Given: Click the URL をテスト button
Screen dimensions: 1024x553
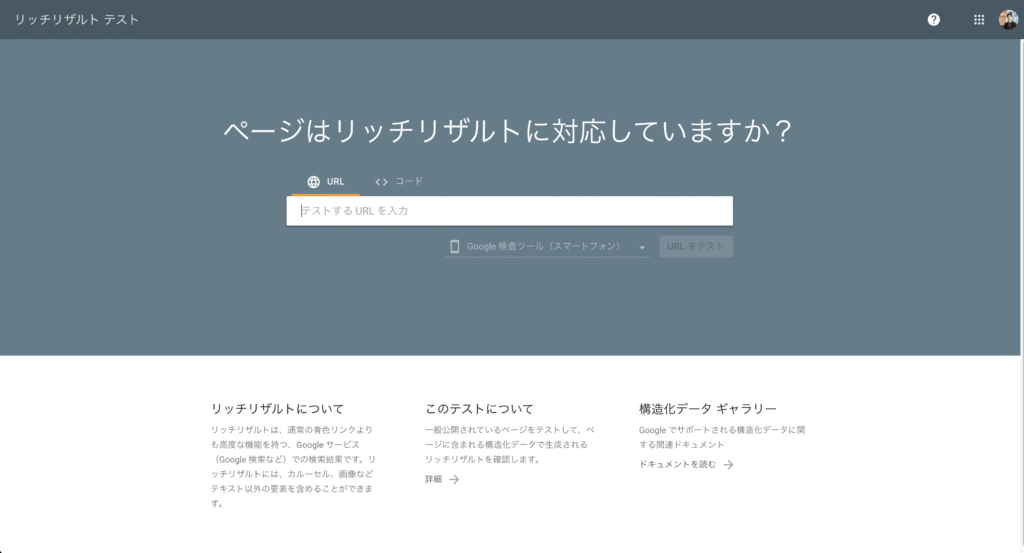Looking at the screenshot, I should click(x=696, y=246).
